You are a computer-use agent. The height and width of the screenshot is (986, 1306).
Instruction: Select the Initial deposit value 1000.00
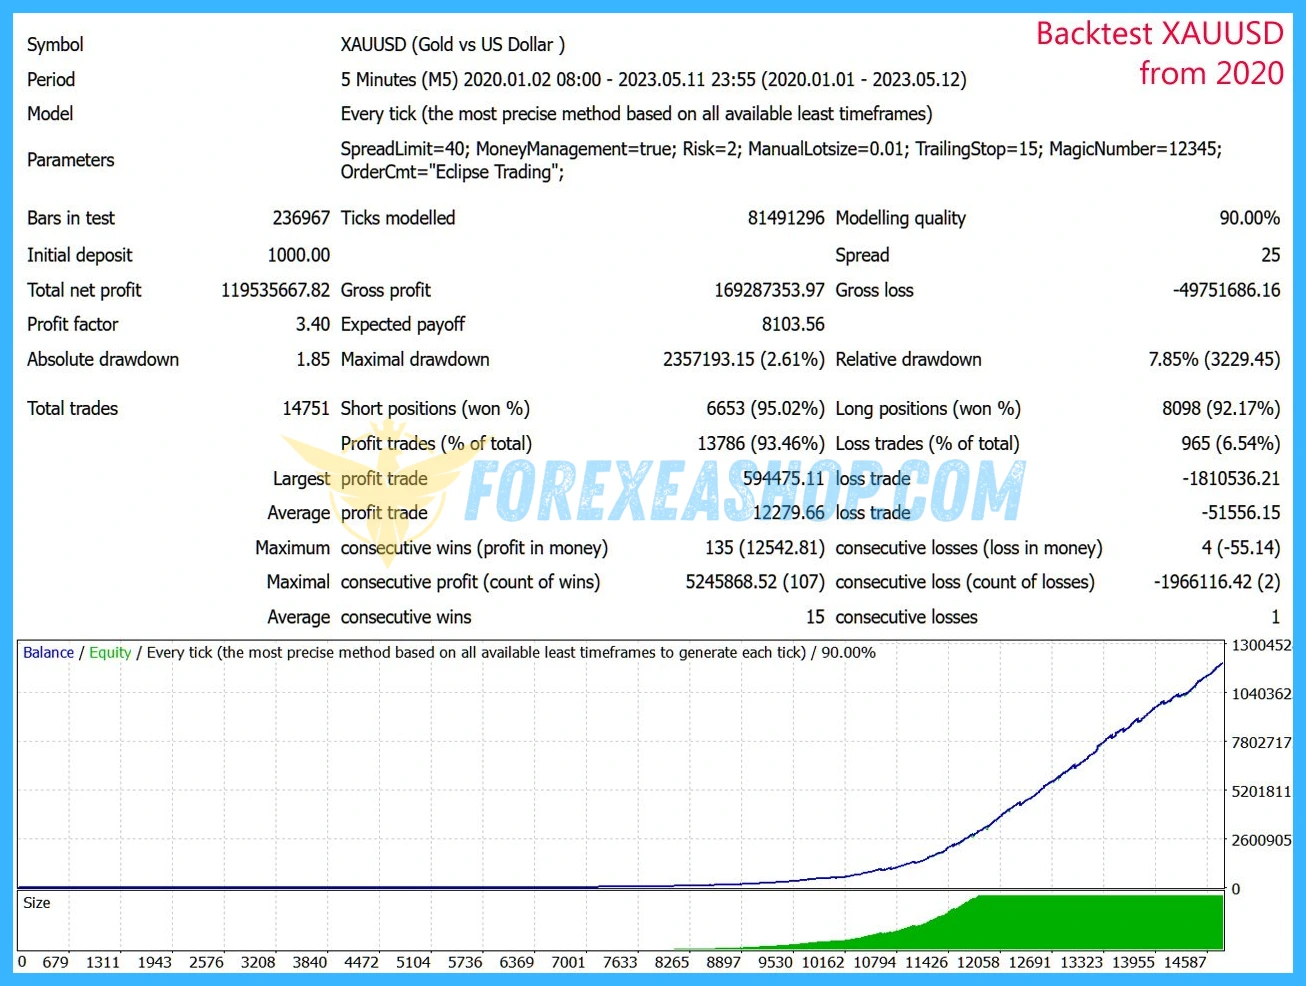[298, 255]
